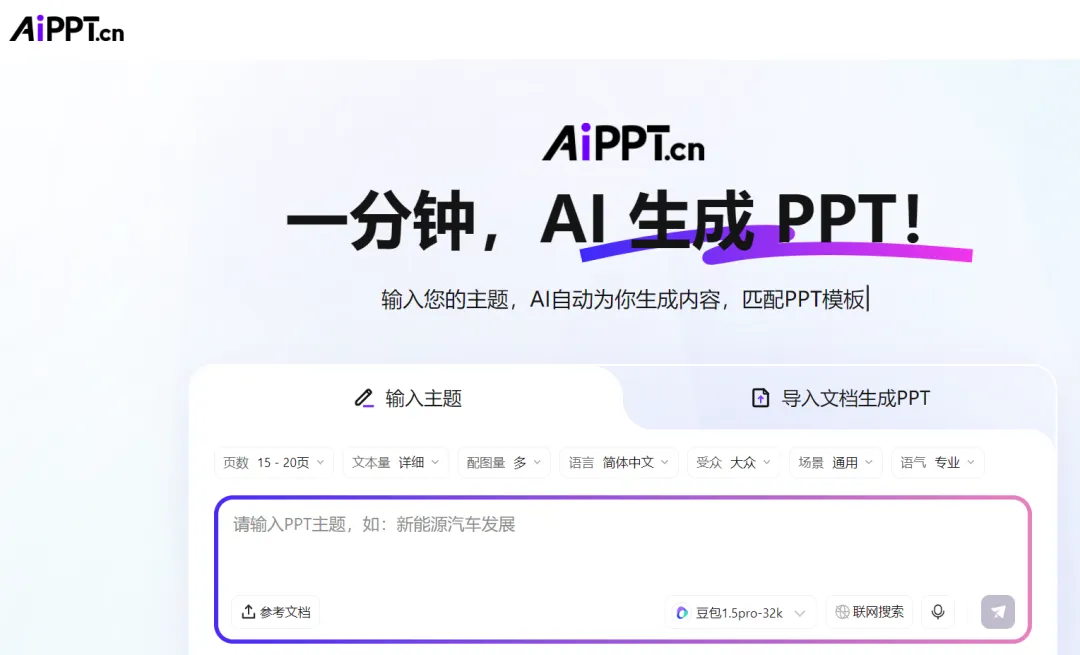Open the 页数 15 - 20页 dropdown
The image size is (1080, 655).
click(273, 462)
